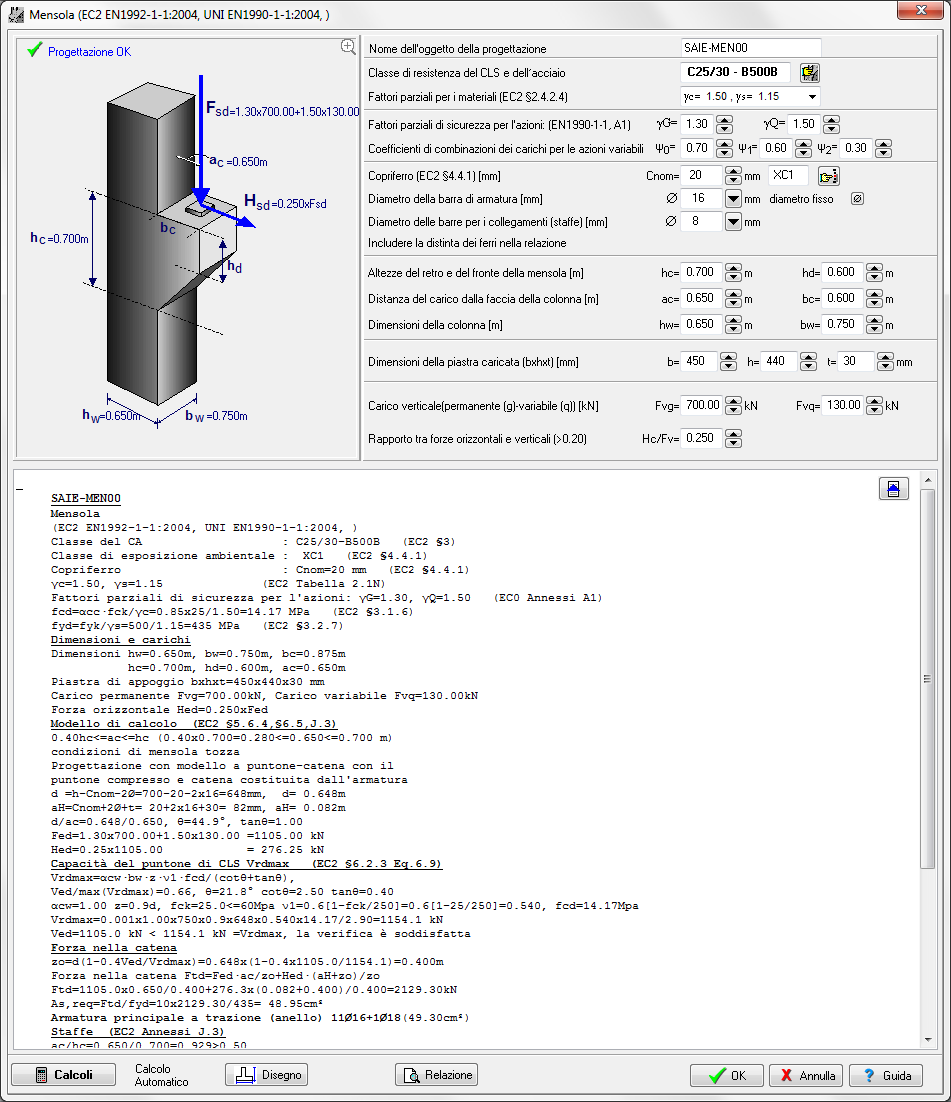Click the Calcolo Automatico label
The width and height of the screenshot is (951, 1102).
coord(162,1075)
